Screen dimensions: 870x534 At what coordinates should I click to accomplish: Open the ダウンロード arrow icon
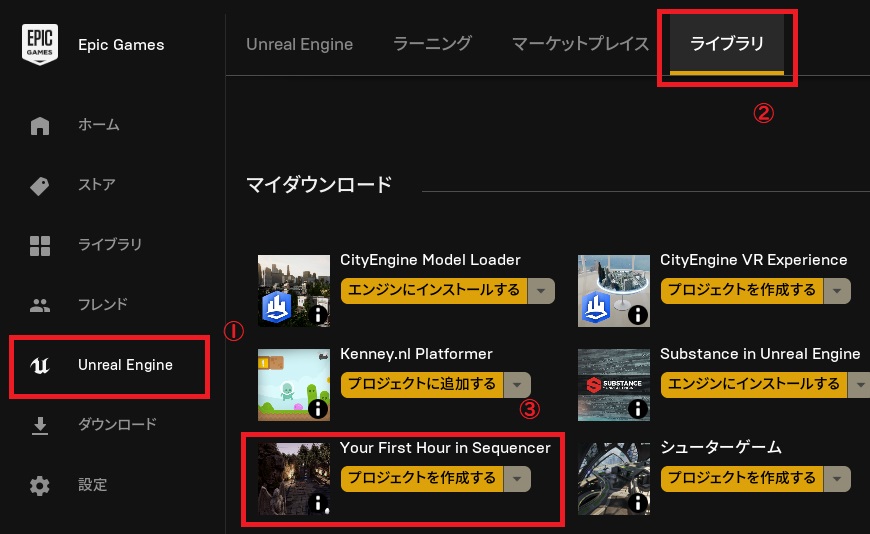pos(40,425)
